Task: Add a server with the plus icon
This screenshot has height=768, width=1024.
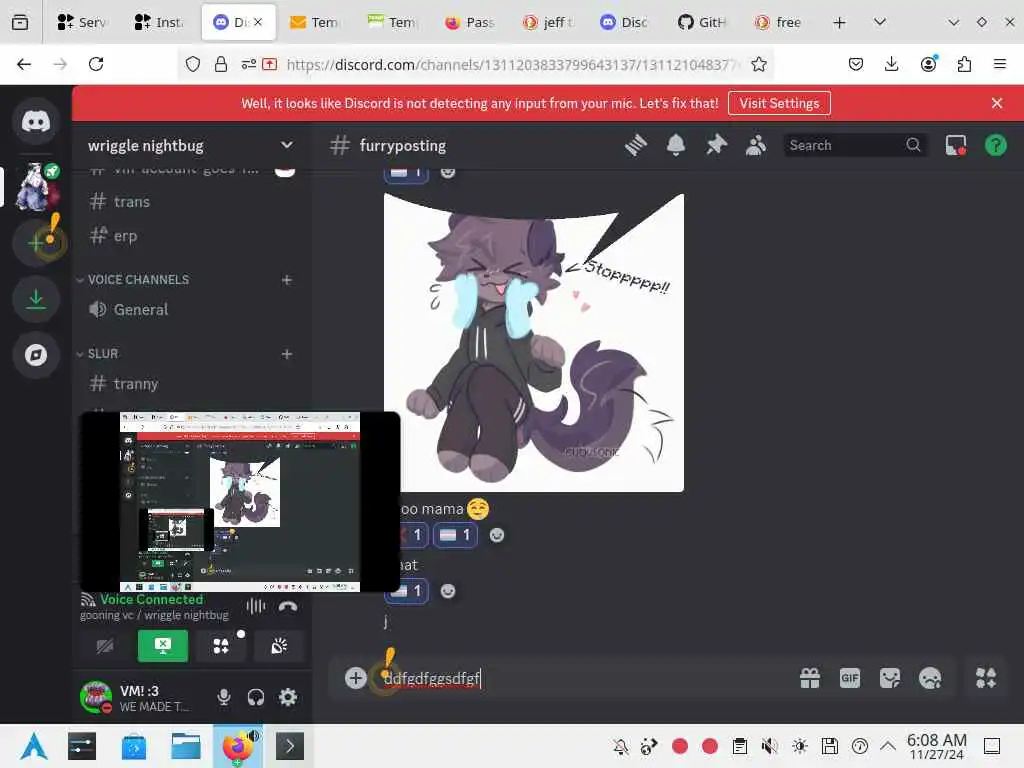Action: (36, 243)
